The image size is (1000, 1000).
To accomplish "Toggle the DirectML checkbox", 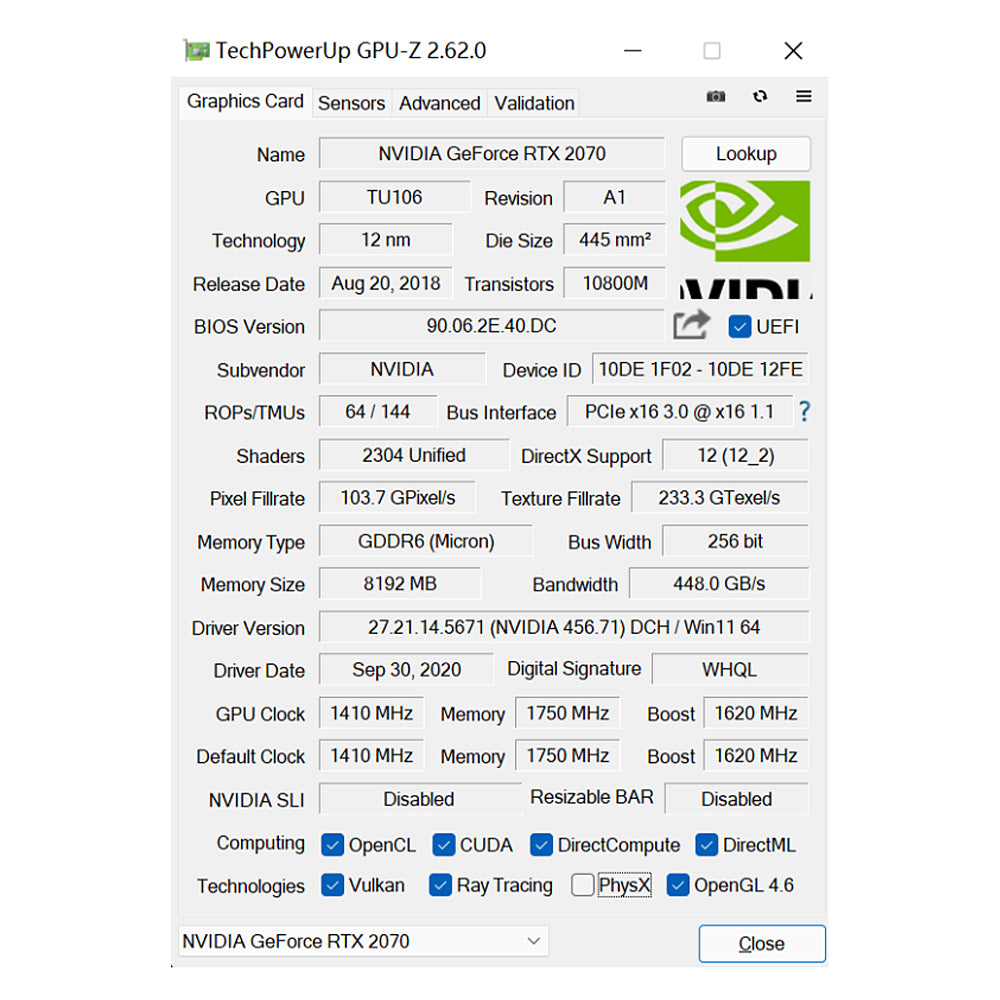I will 706,844.
